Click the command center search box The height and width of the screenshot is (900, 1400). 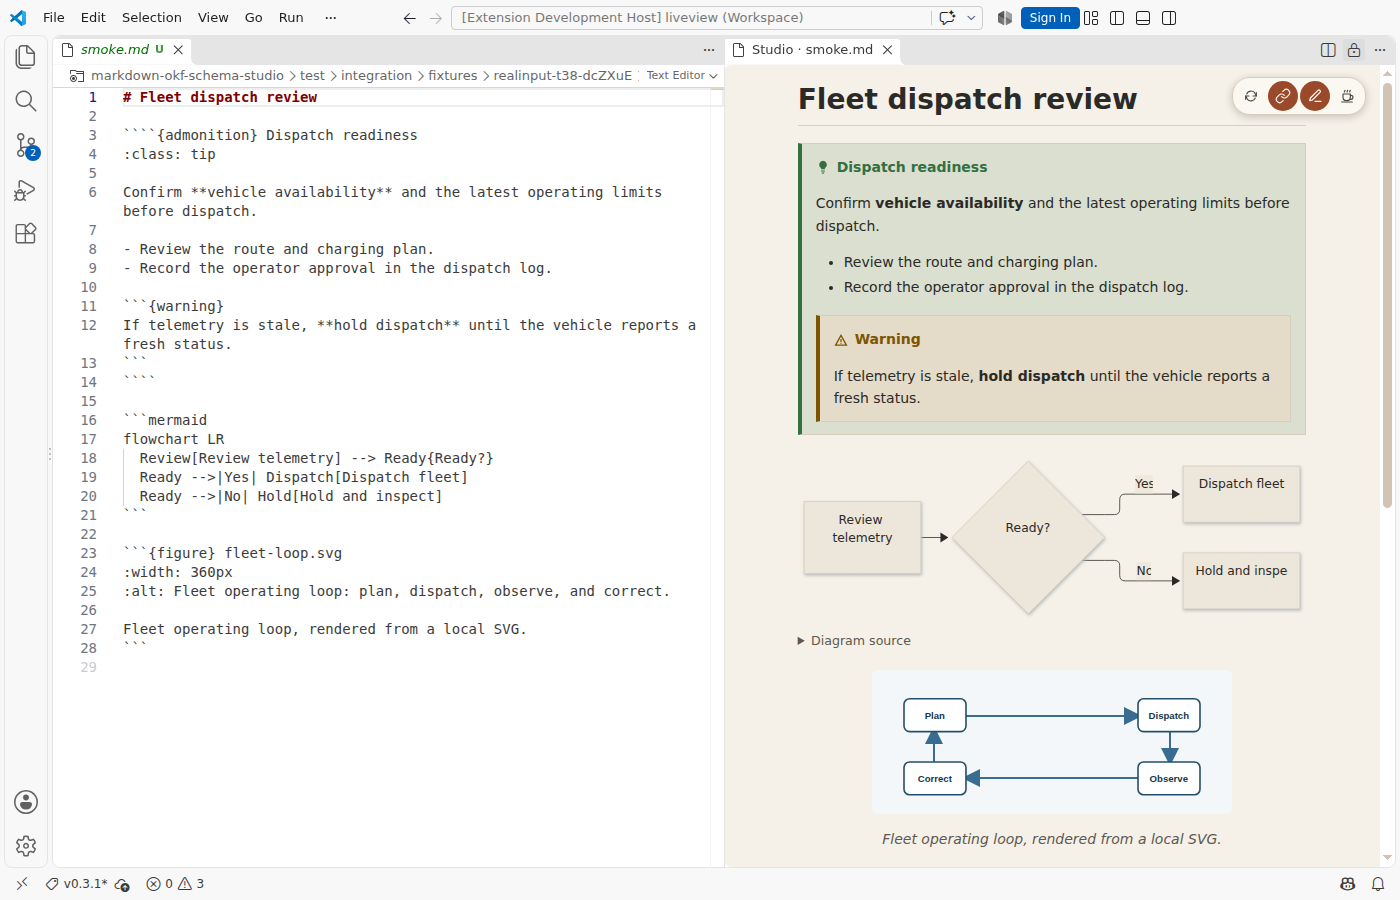(691, 18)
